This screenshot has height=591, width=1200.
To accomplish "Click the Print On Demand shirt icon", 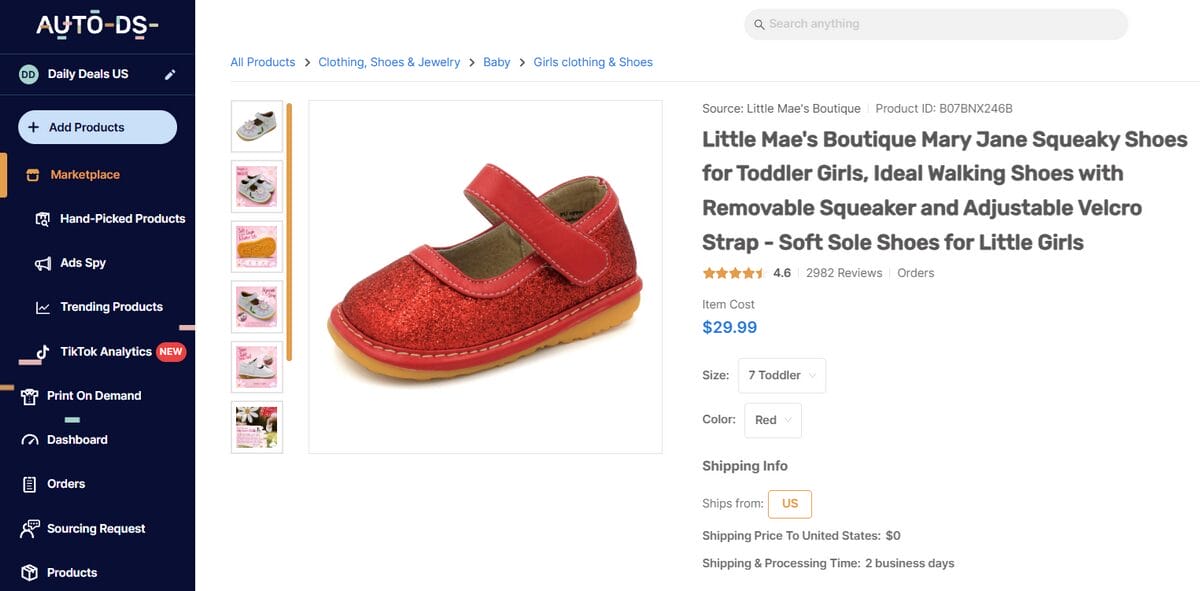I will click(x=29, y=396).
